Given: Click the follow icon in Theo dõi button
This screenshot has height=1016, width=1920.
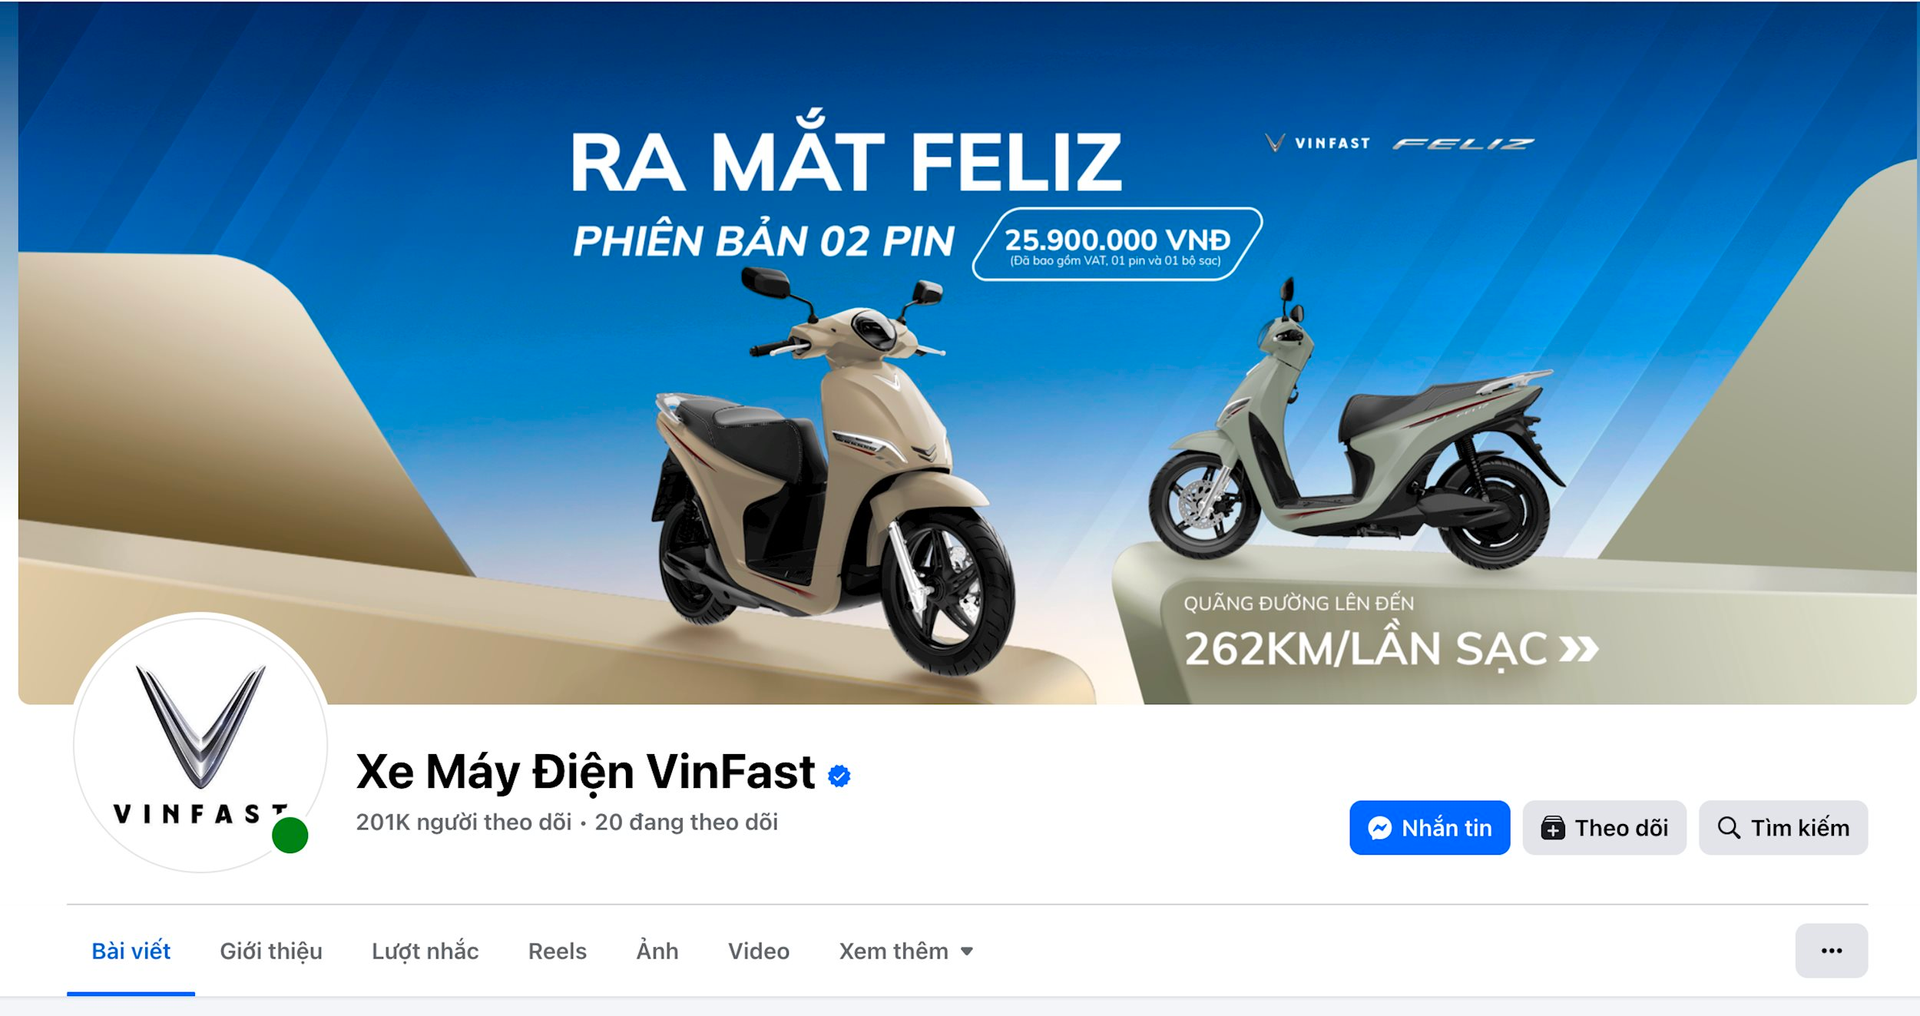Looking at the screenshot, I should (x=1553, y=828).
